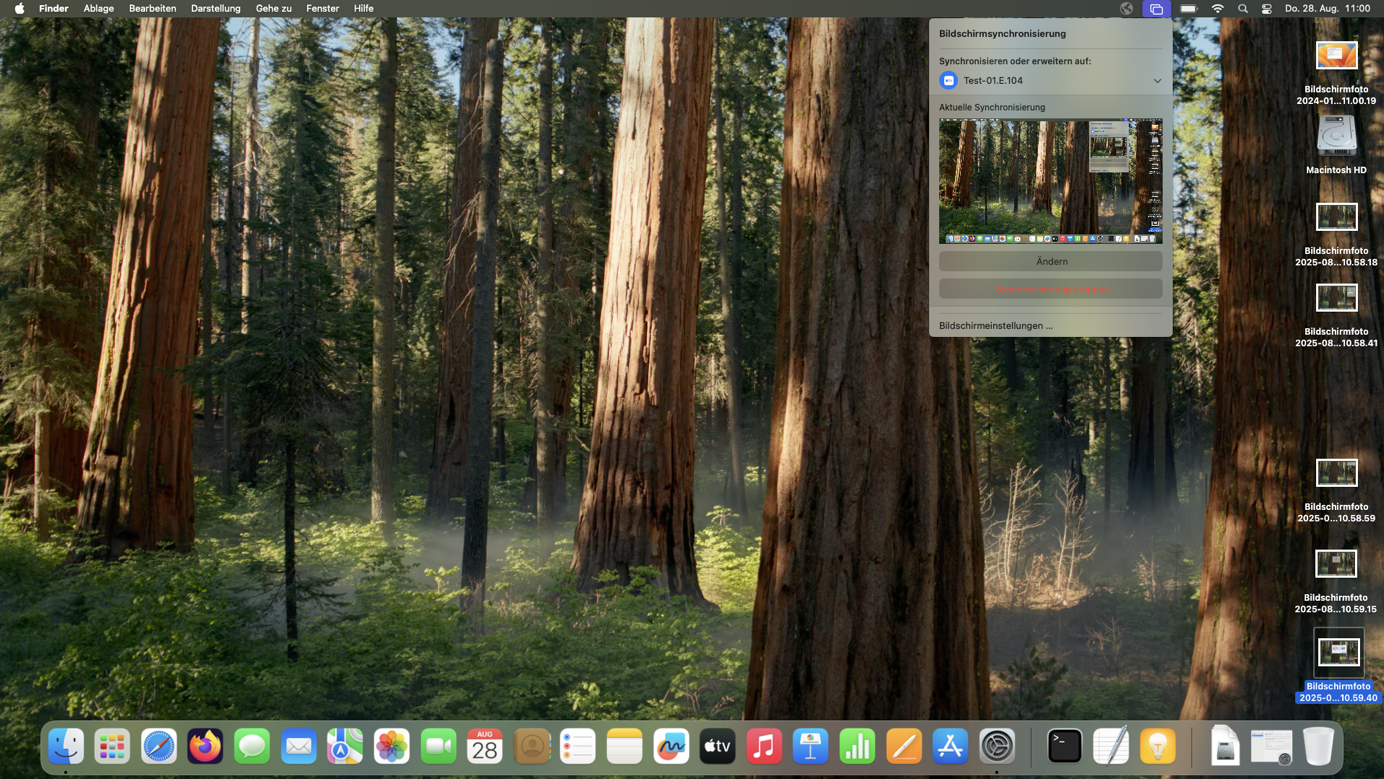This screenshot has width=1384, height=779.
Task: Click the 'Synchronisierung stoppen' button
Action: tap(1050, 288)
